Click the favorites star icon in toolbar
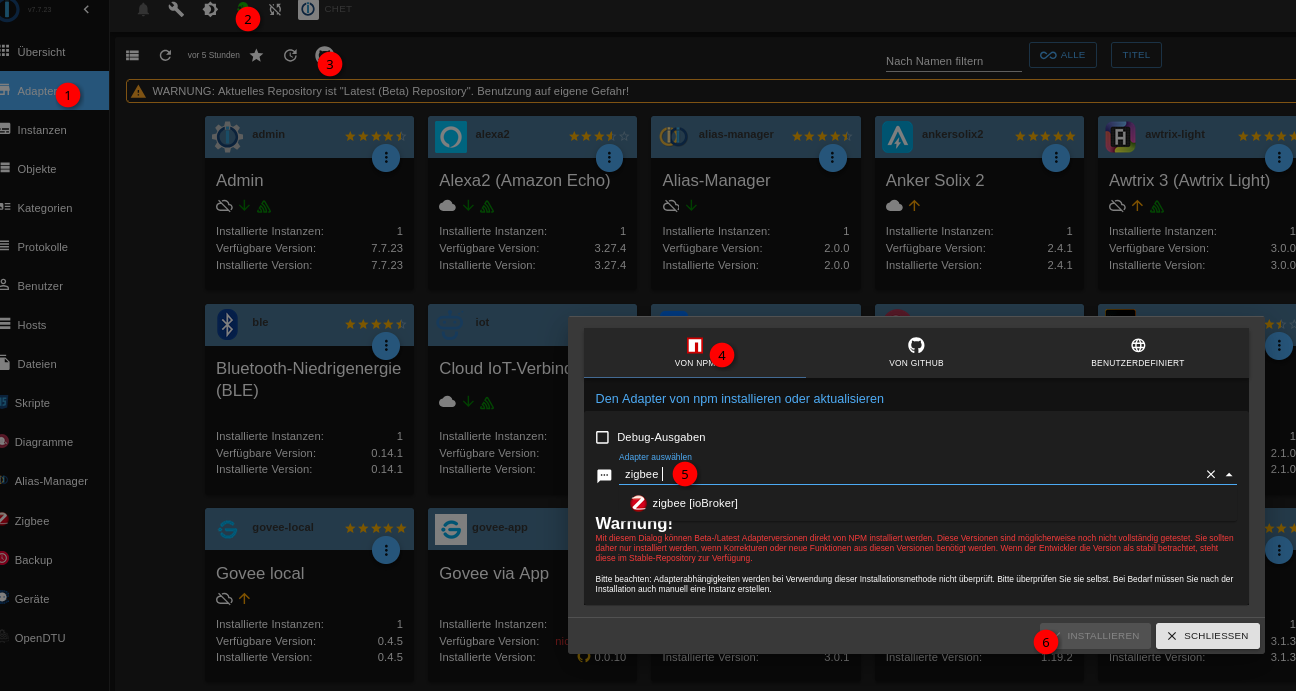 tap(256, 55)
